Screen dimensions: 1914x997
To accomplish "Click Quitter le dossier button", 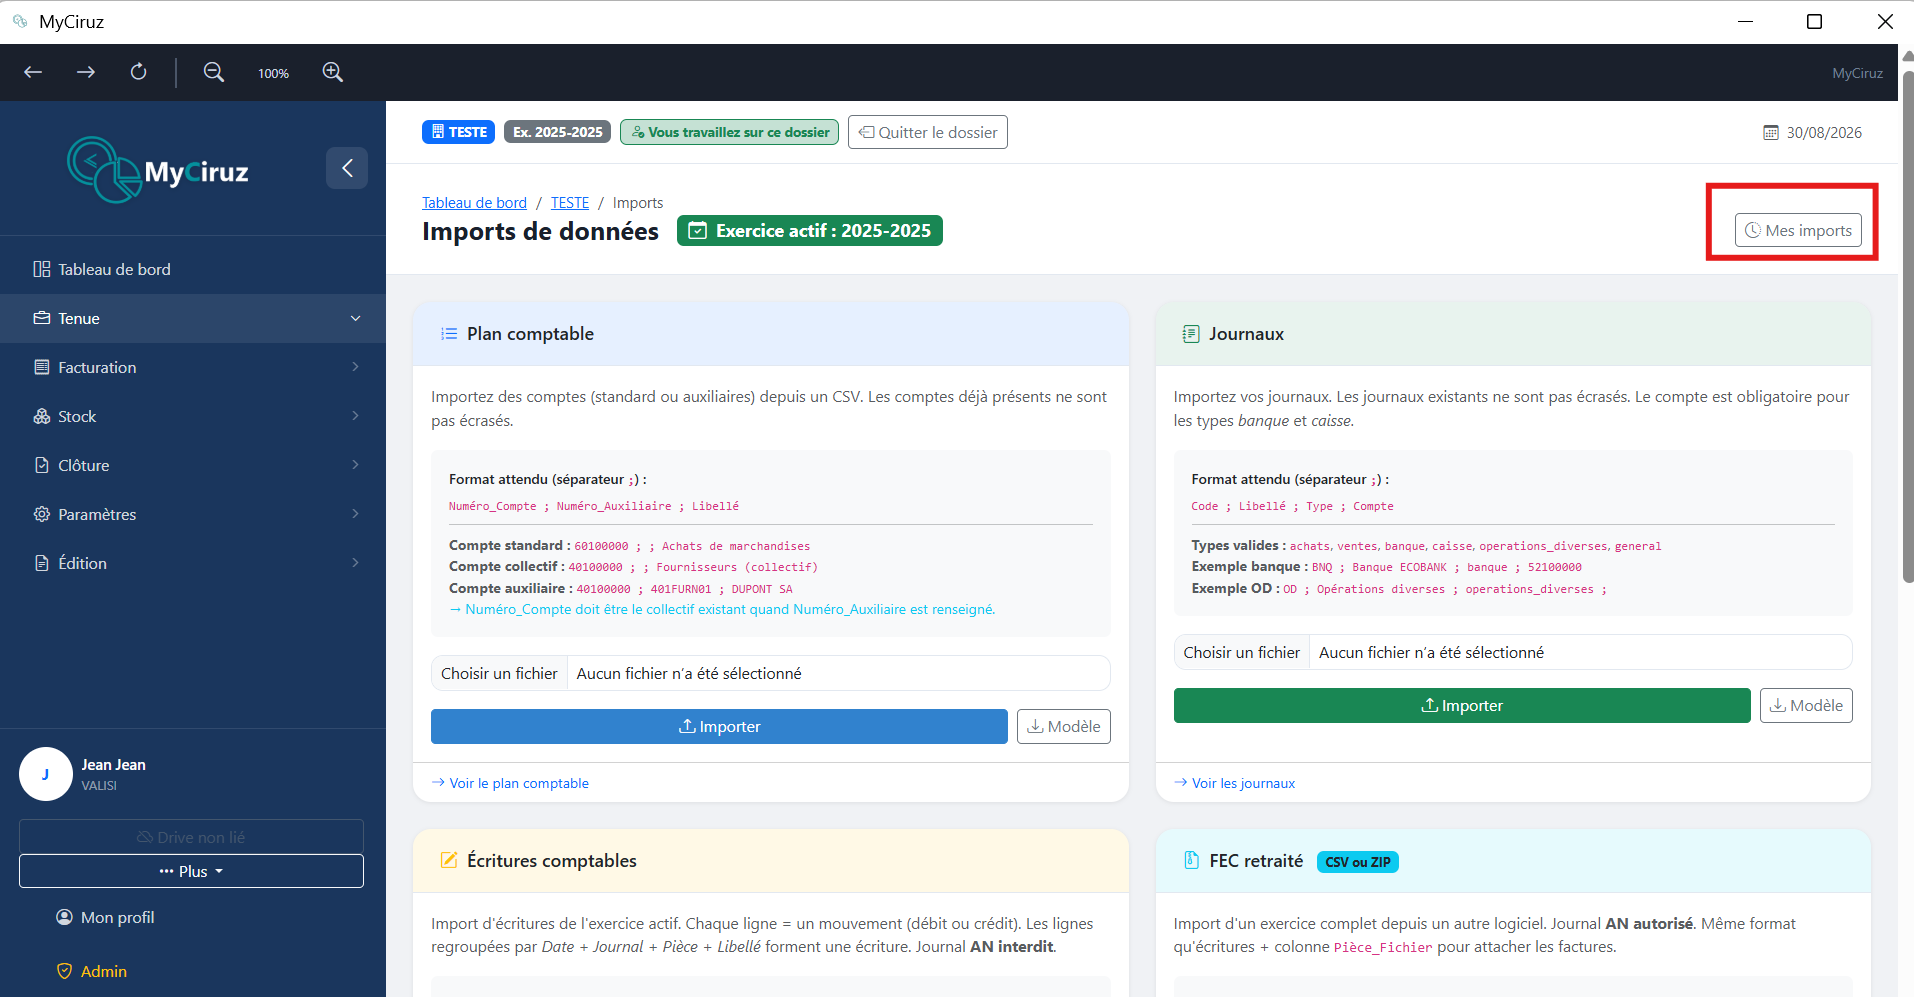I will (x=928, y=132).
